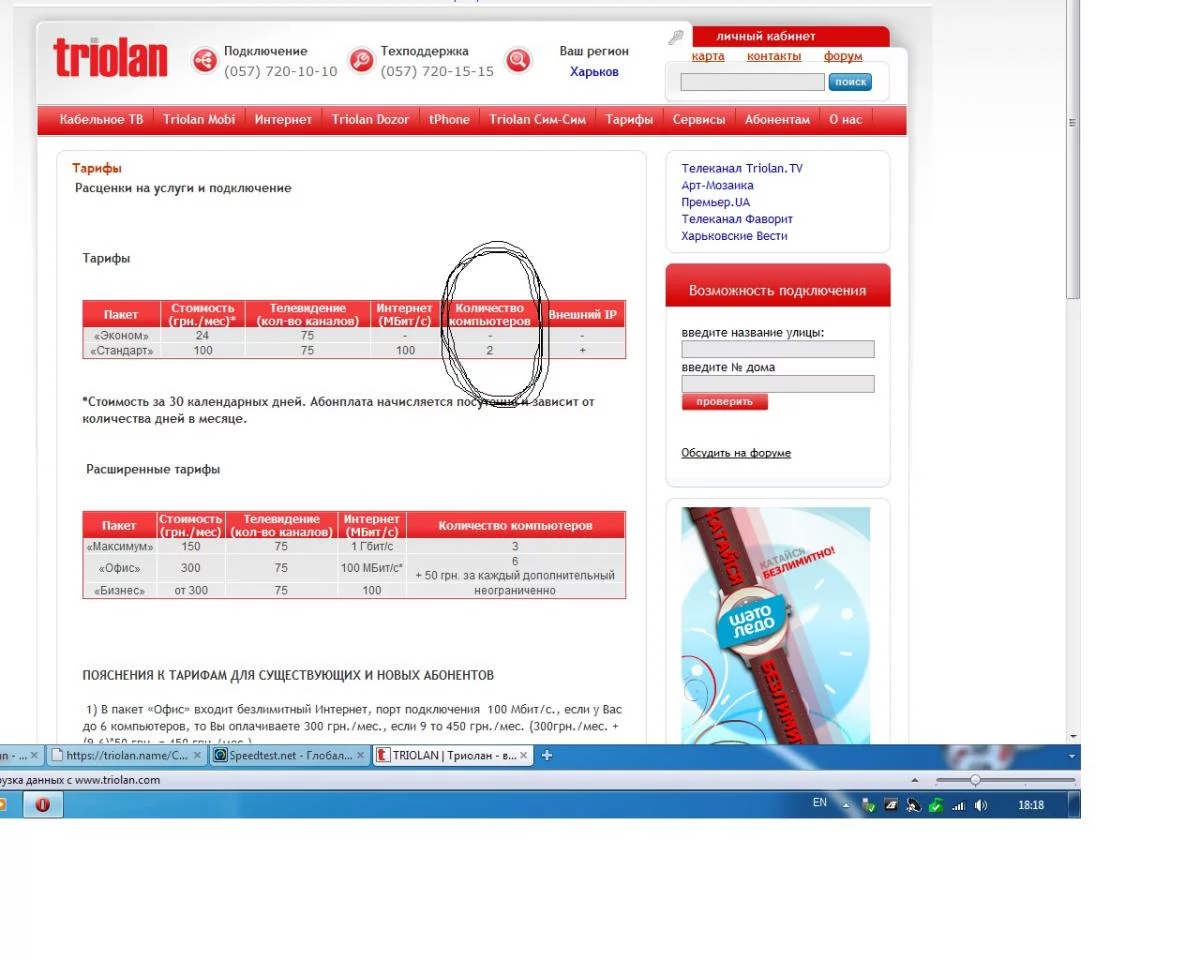This screenshot has width=1200, height=960.
Task: Open Телеканал Triolan.TV link
Action: click(x=742, y=169)
